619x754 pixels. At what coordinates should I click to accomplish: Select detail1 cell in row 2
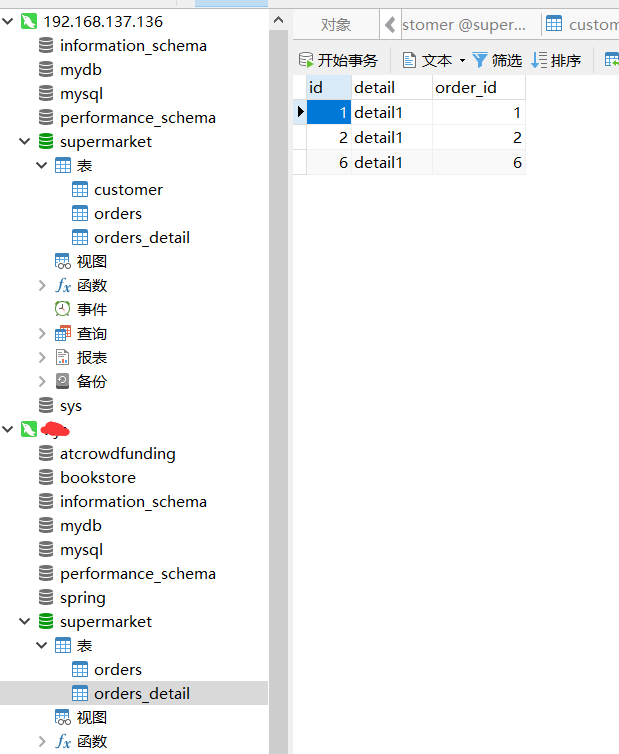pos(392,138)
